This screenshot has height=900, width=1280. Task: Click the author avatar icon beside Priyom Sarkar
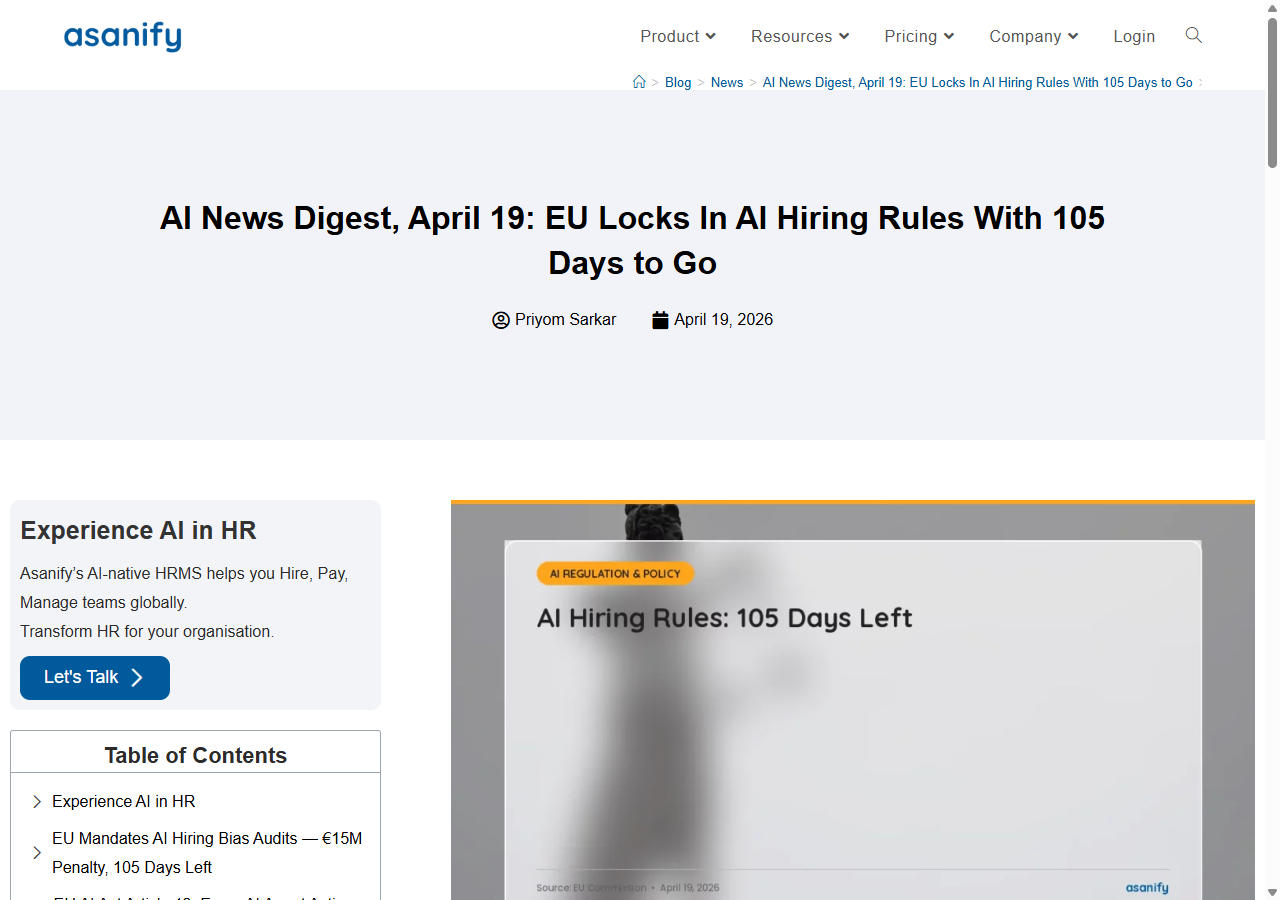click(x=501, y=320)
